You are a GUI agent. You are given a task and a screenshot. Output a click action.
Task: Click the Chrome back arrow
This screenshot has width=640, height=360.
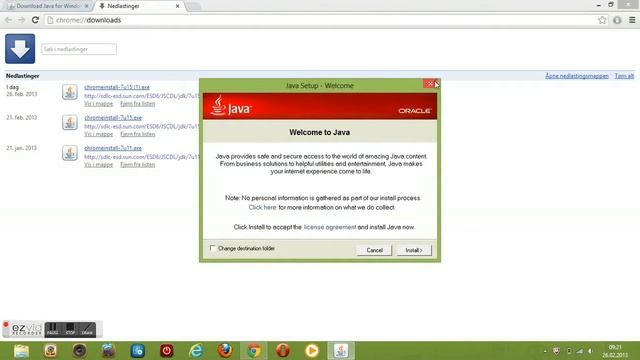8,20
